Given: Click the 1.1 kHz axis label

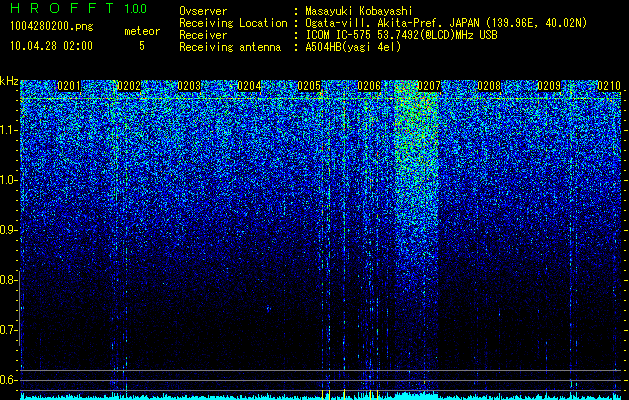Looking at the screenshot, I should pos(8,131).
